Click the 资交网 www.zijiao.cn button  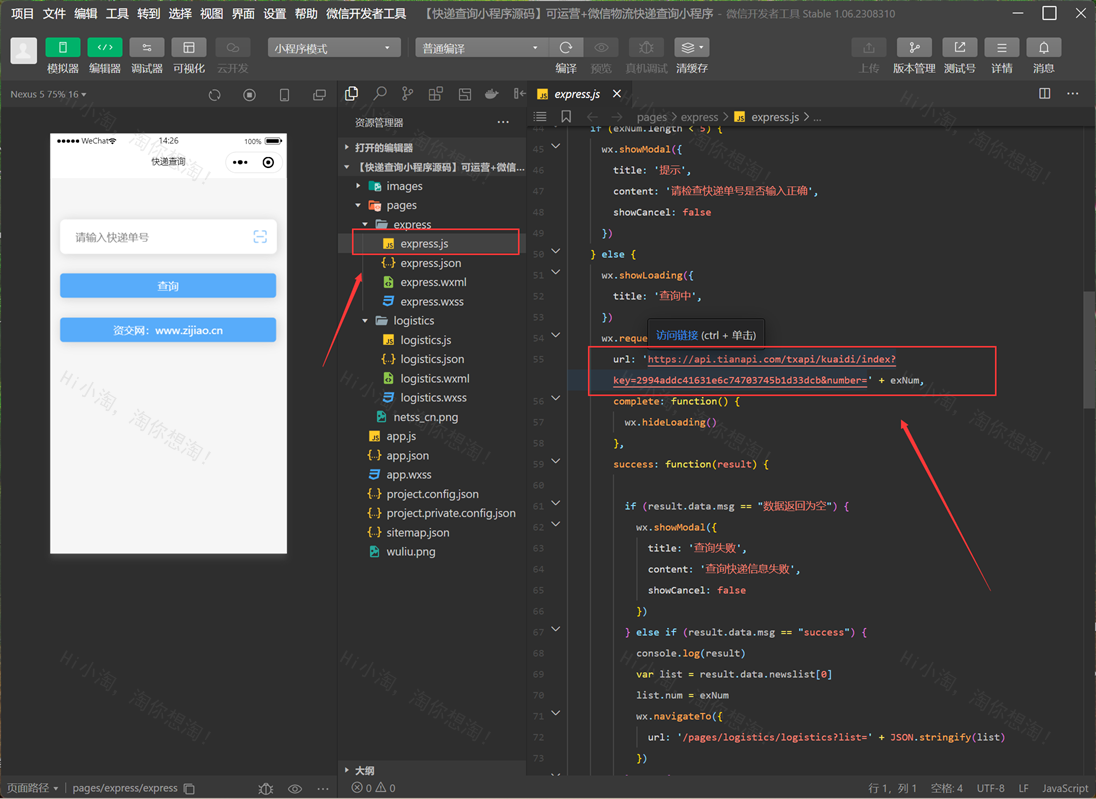click(x=168, y=330)
